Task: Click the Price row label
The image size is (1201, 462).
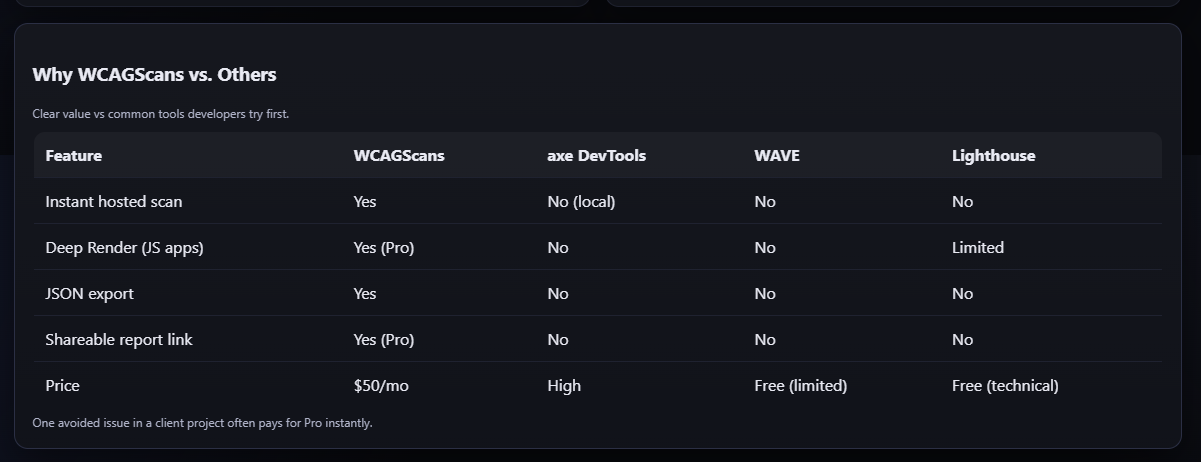Action: 62,386
